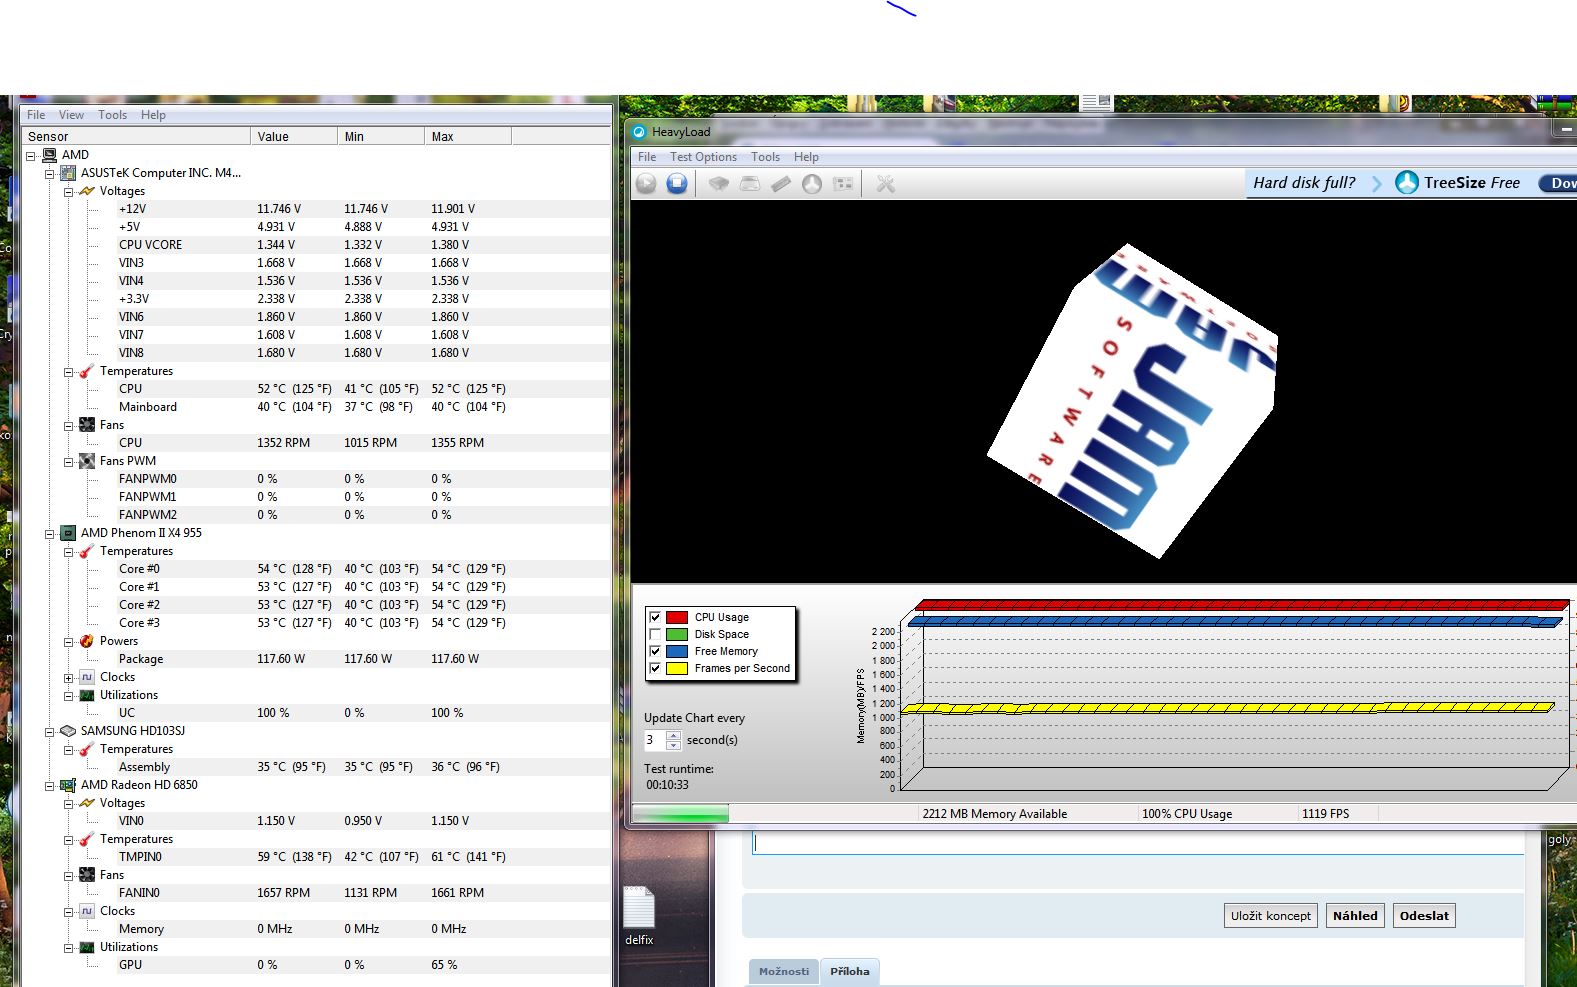Click the green Disk Space legend swatch
The width and height of the screenshot is (1577, 987).
(677, 634)
